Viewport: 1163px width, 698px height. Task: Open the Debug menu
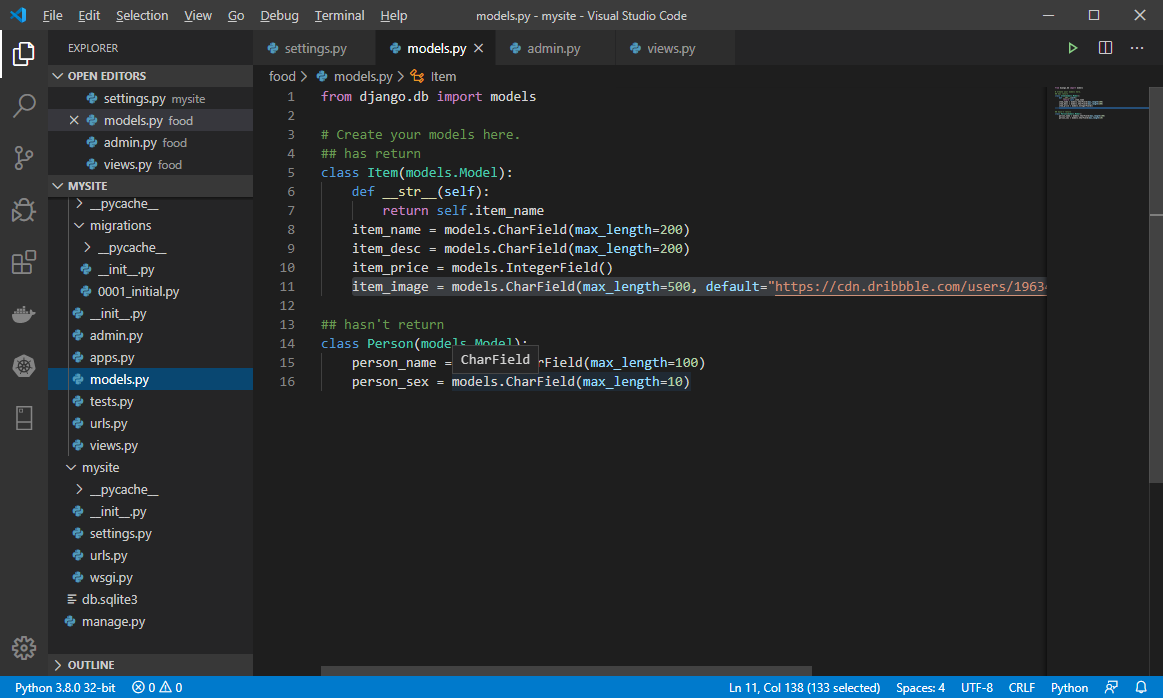point(279,15)
